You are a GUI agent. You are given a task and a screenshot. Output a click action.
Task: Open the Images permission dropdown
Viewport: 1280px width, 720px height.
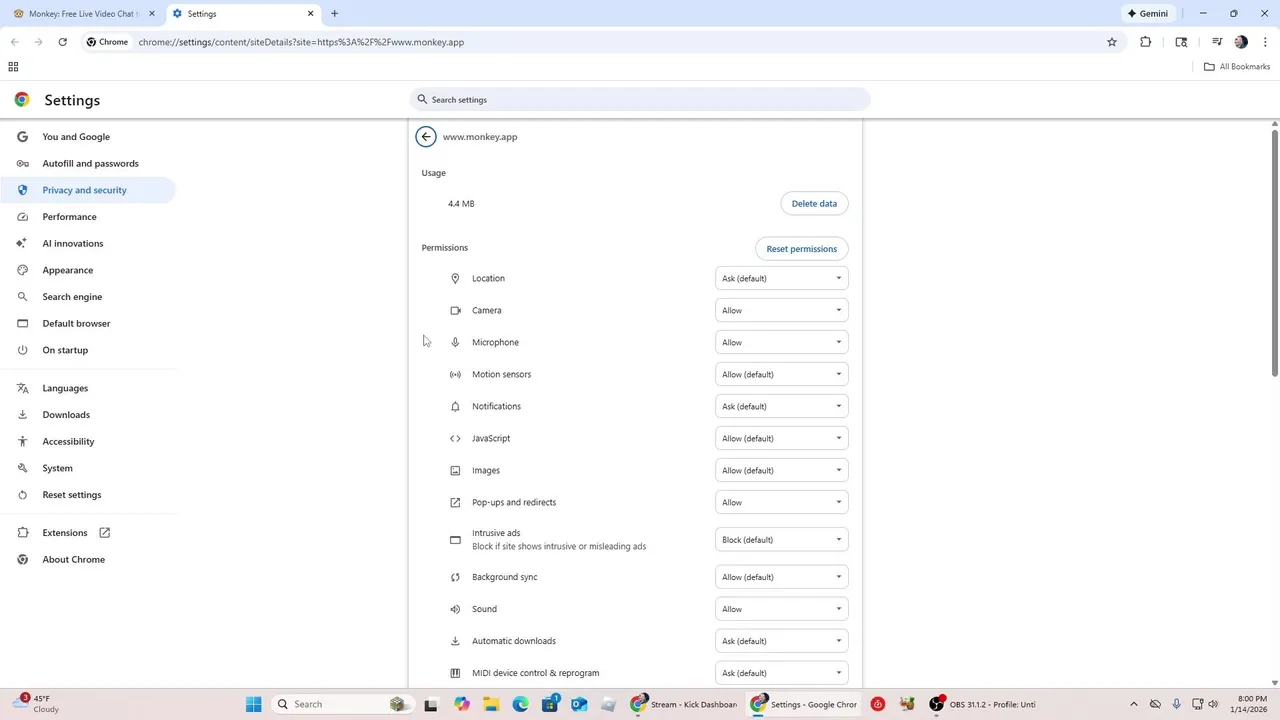point(782,470)
